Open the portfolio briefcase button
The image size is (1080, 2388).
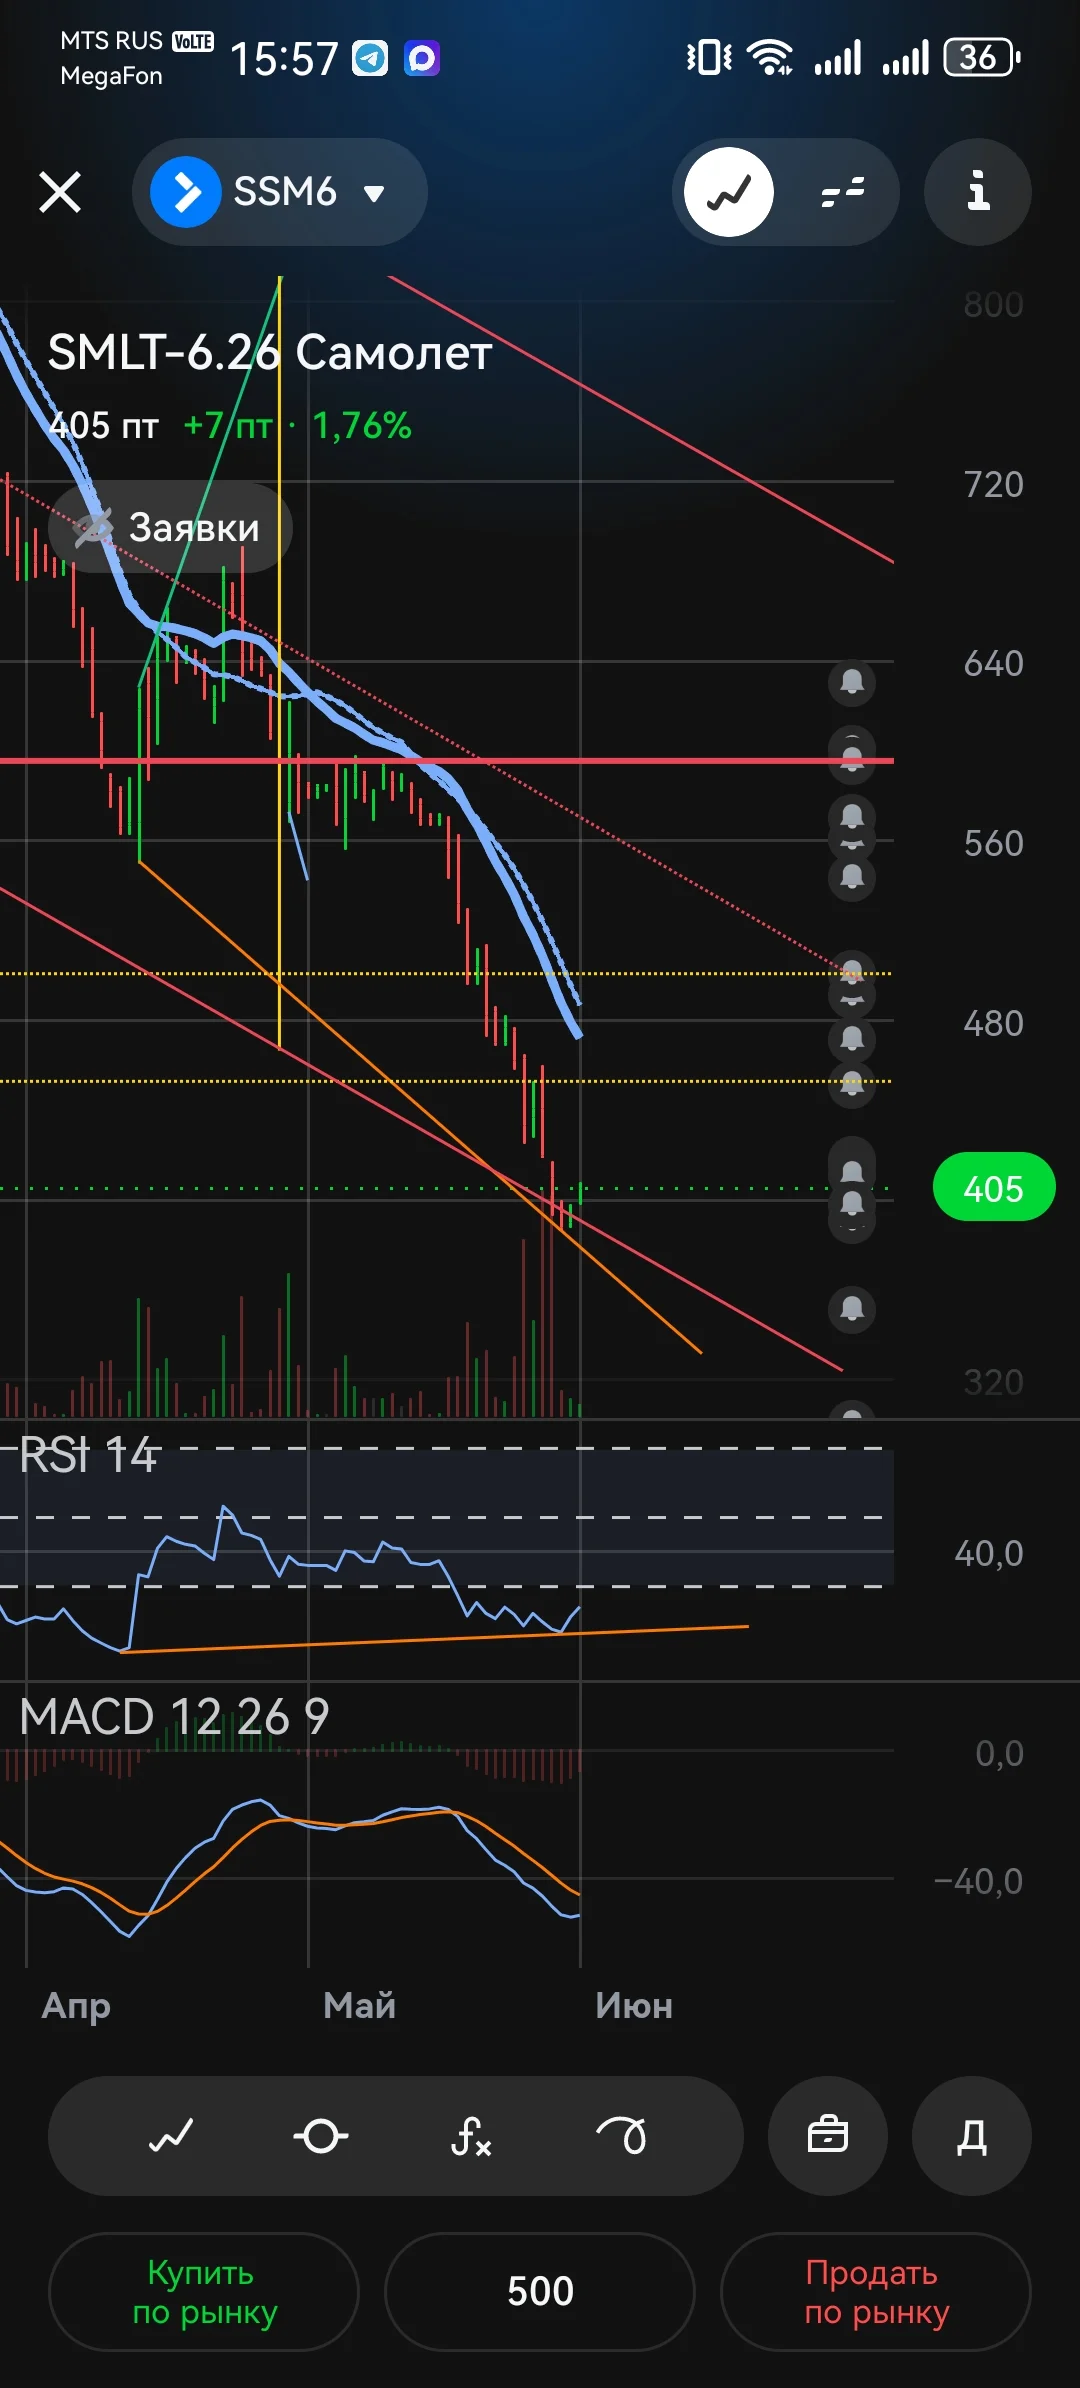tap(828, 2136)
